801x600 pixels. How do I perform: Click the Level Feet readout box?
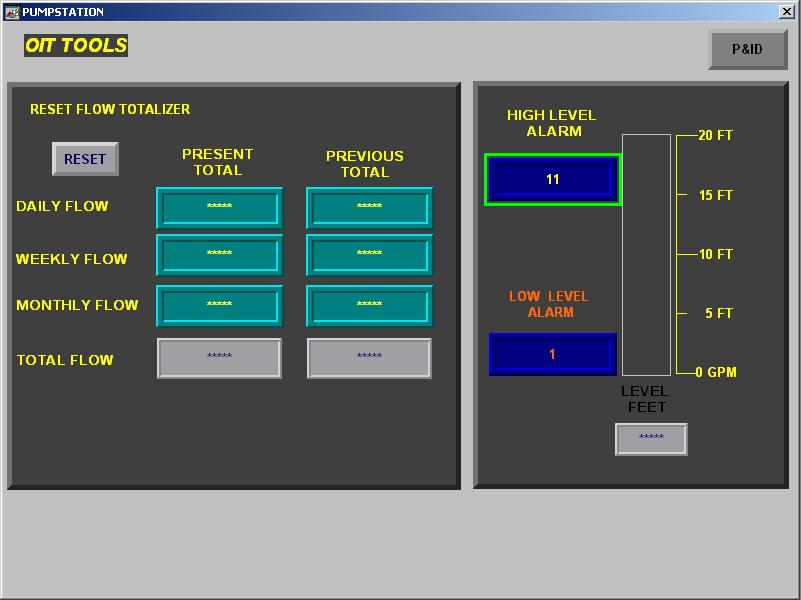tap(651, 439)
